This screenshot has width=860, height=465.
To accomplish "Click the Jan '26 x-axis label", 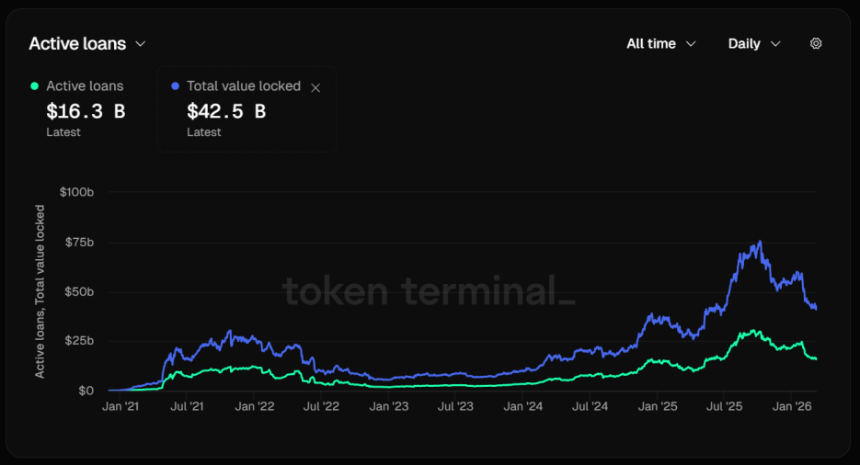I will (x=793, y=407).
